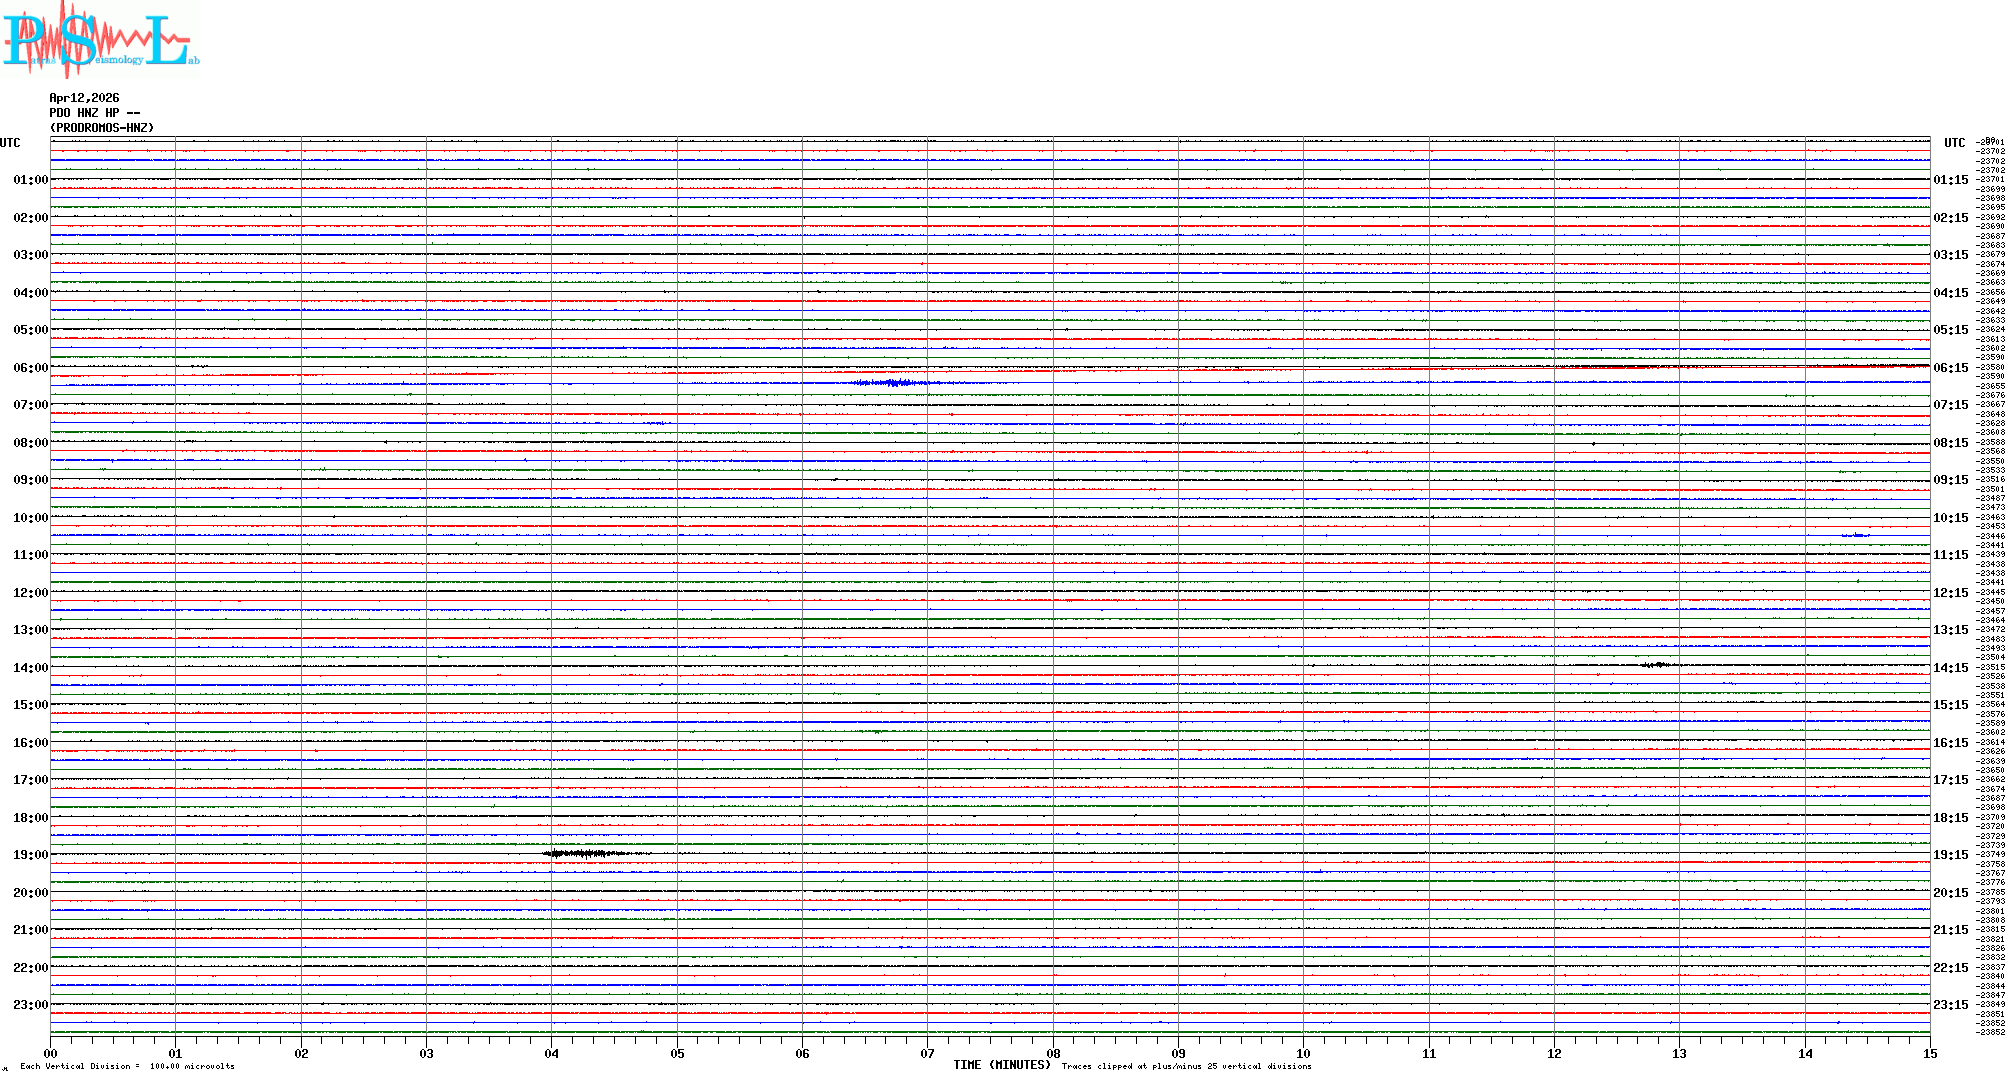Click the small blue event on 10:30 trace
Viewport: 2010px width, 1080px height.
1856,536
